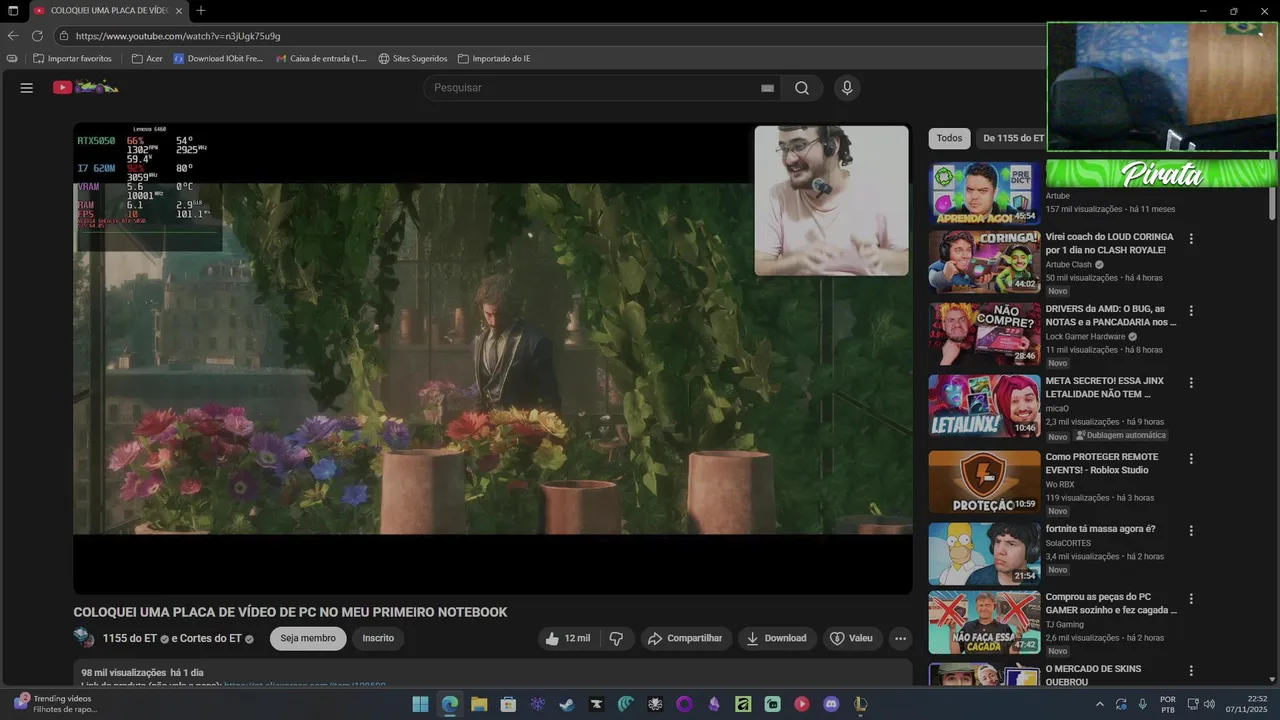Open tab actions menu icon
The height and width of the screenshot is (720, 1280).
(x=13, y=11)
